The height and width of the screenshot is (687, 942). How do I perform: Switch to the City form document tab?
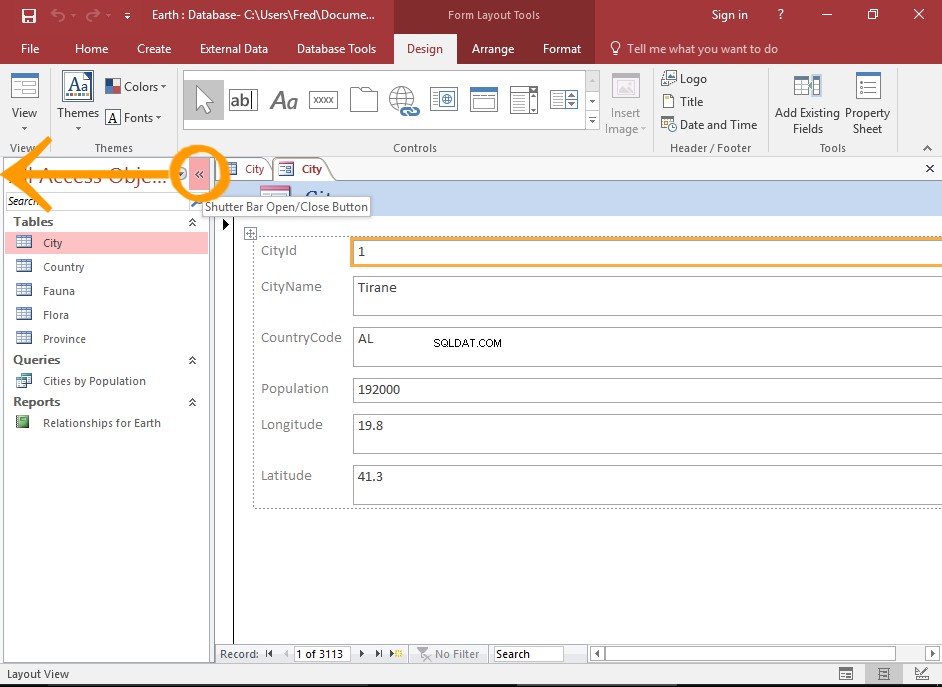pyautogui.click(x=301, y=169)
